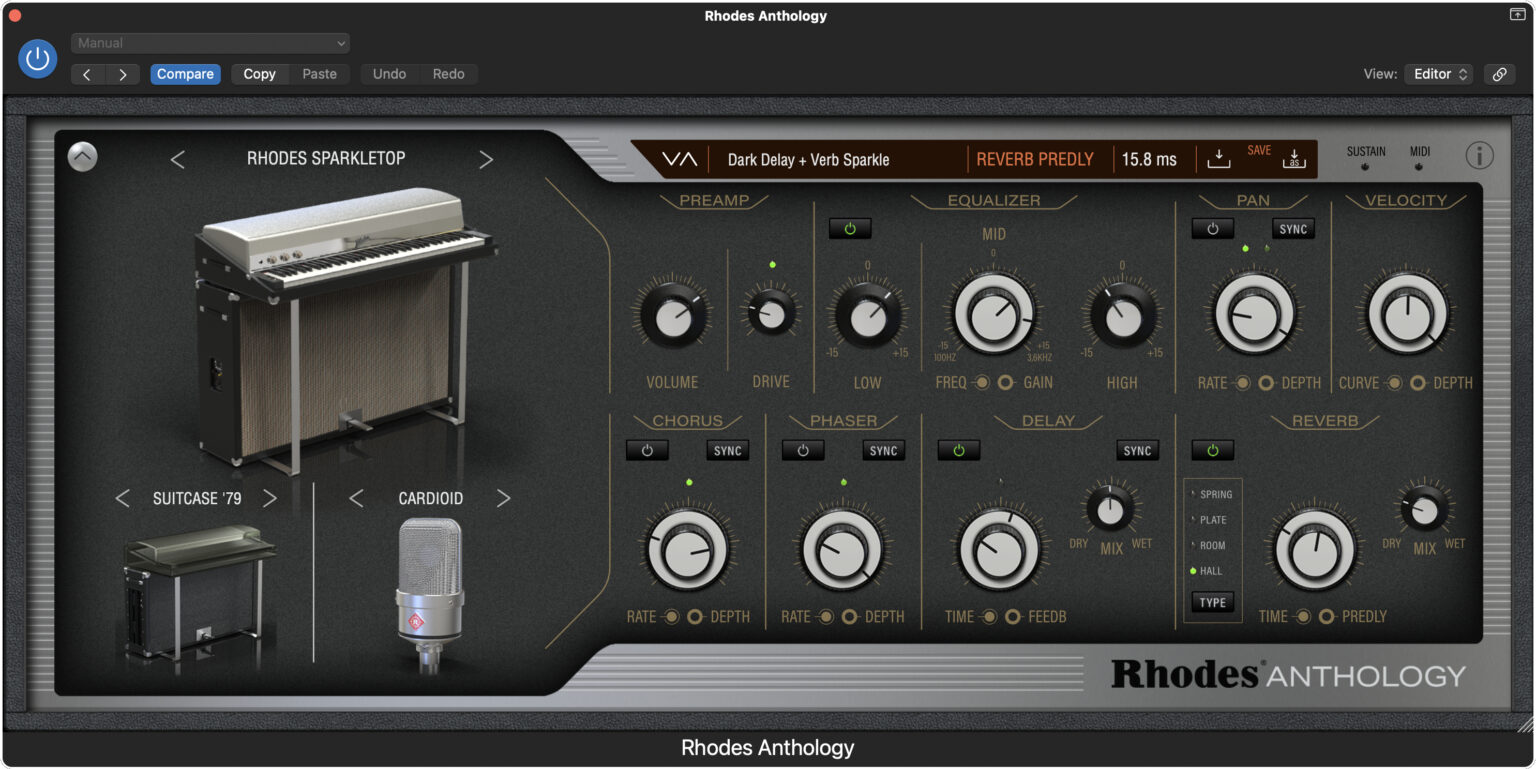Screen dimensions: 1536x769
Task: Toggle the Equalizer power switch
Action: click(x=850, y=229)
